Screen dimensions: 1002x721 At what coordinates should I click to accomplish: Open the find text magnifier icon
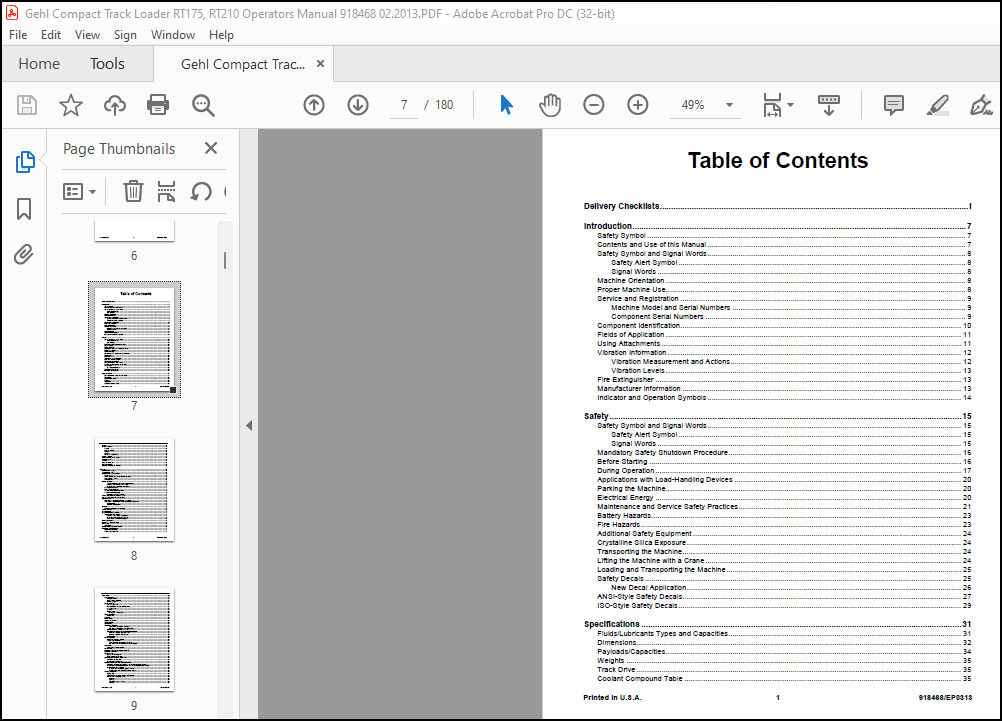(203, 105)
